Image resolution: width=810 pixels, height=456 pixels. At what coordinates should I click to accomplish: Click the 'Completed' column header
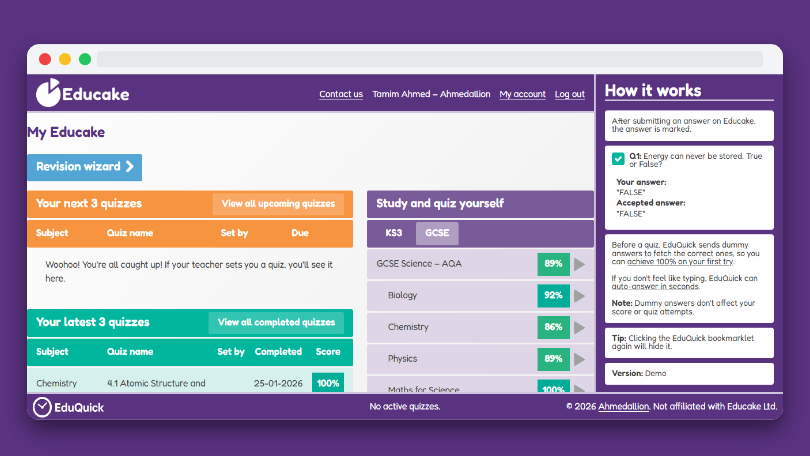(278, 352)
